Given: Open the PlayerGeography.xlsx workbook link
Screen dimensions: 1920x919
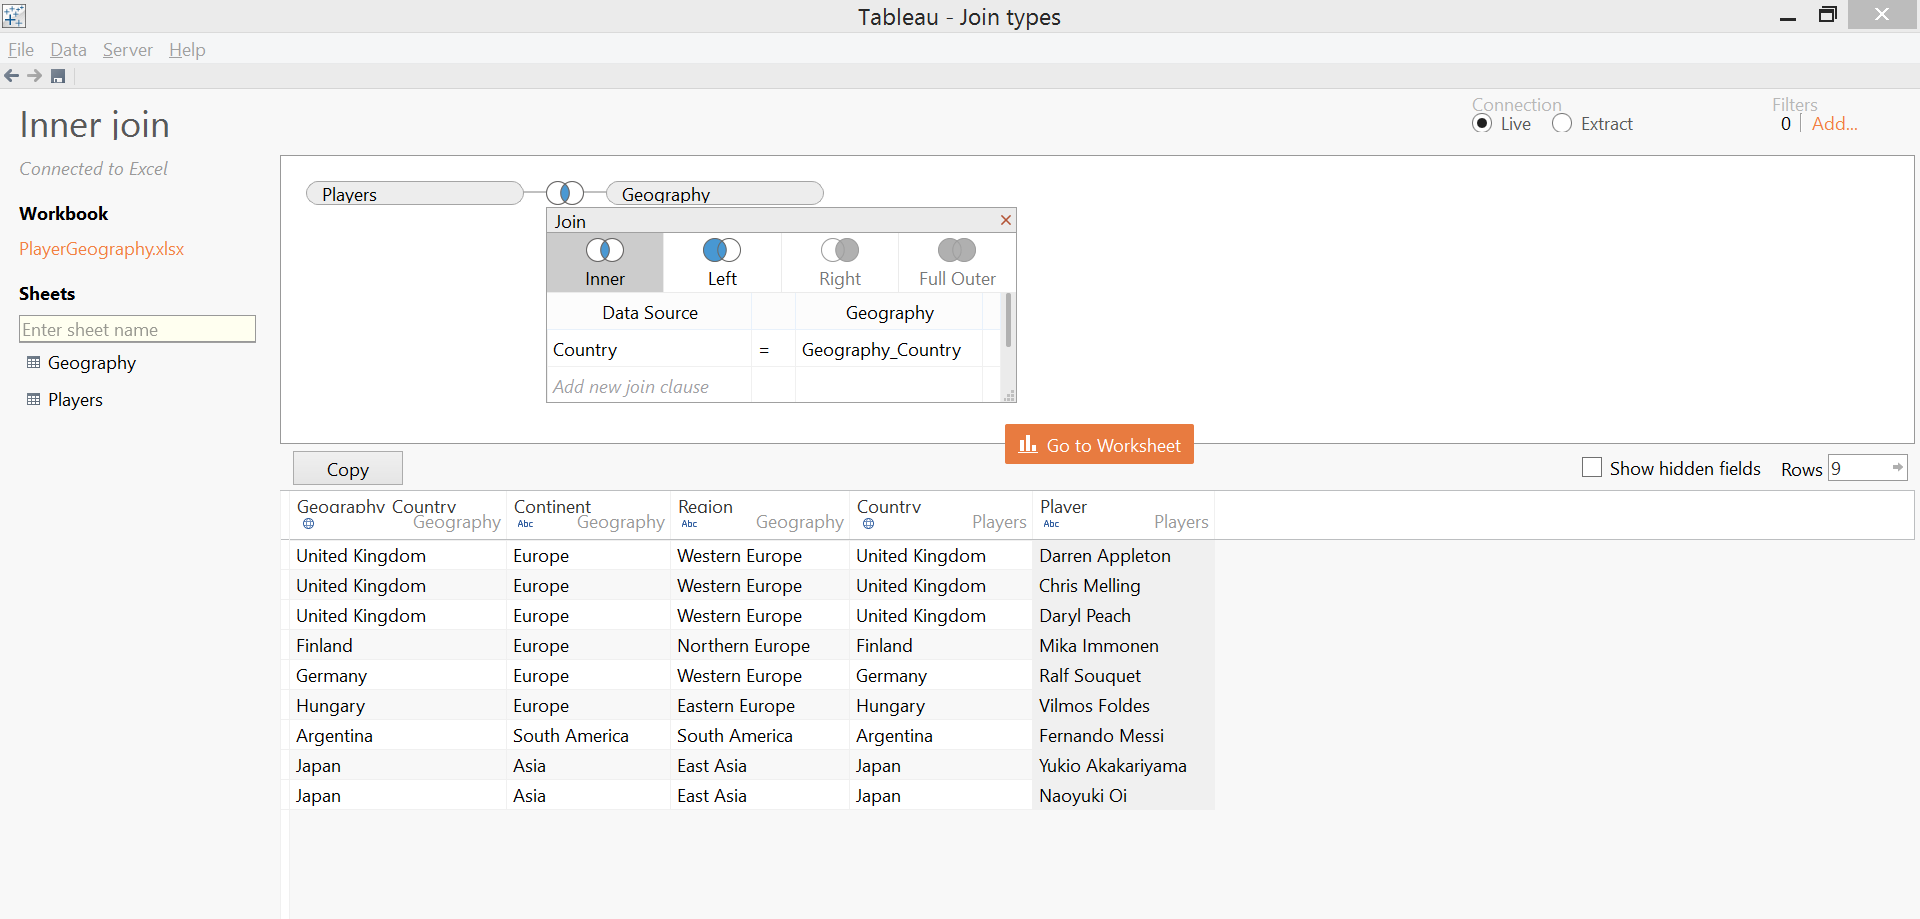Looking at the screenshot, I should (x=102, y=249).
